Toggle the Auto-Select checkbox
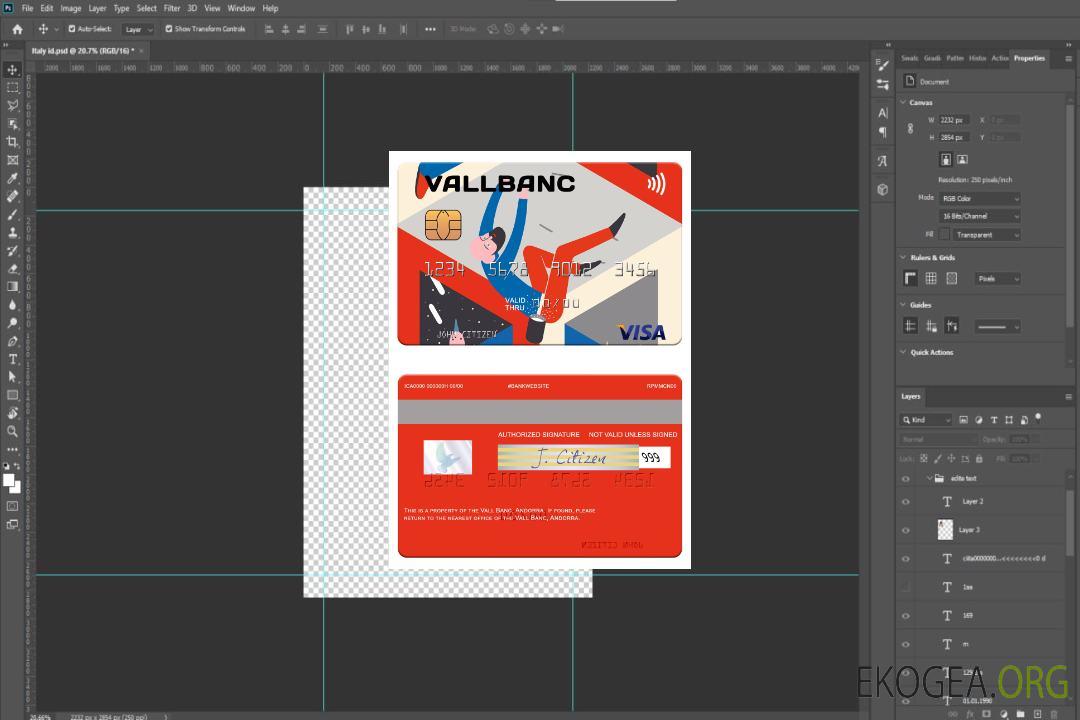Image resolution: width=1080 pixels, height=720 pixels. click(x=72, y=29)
